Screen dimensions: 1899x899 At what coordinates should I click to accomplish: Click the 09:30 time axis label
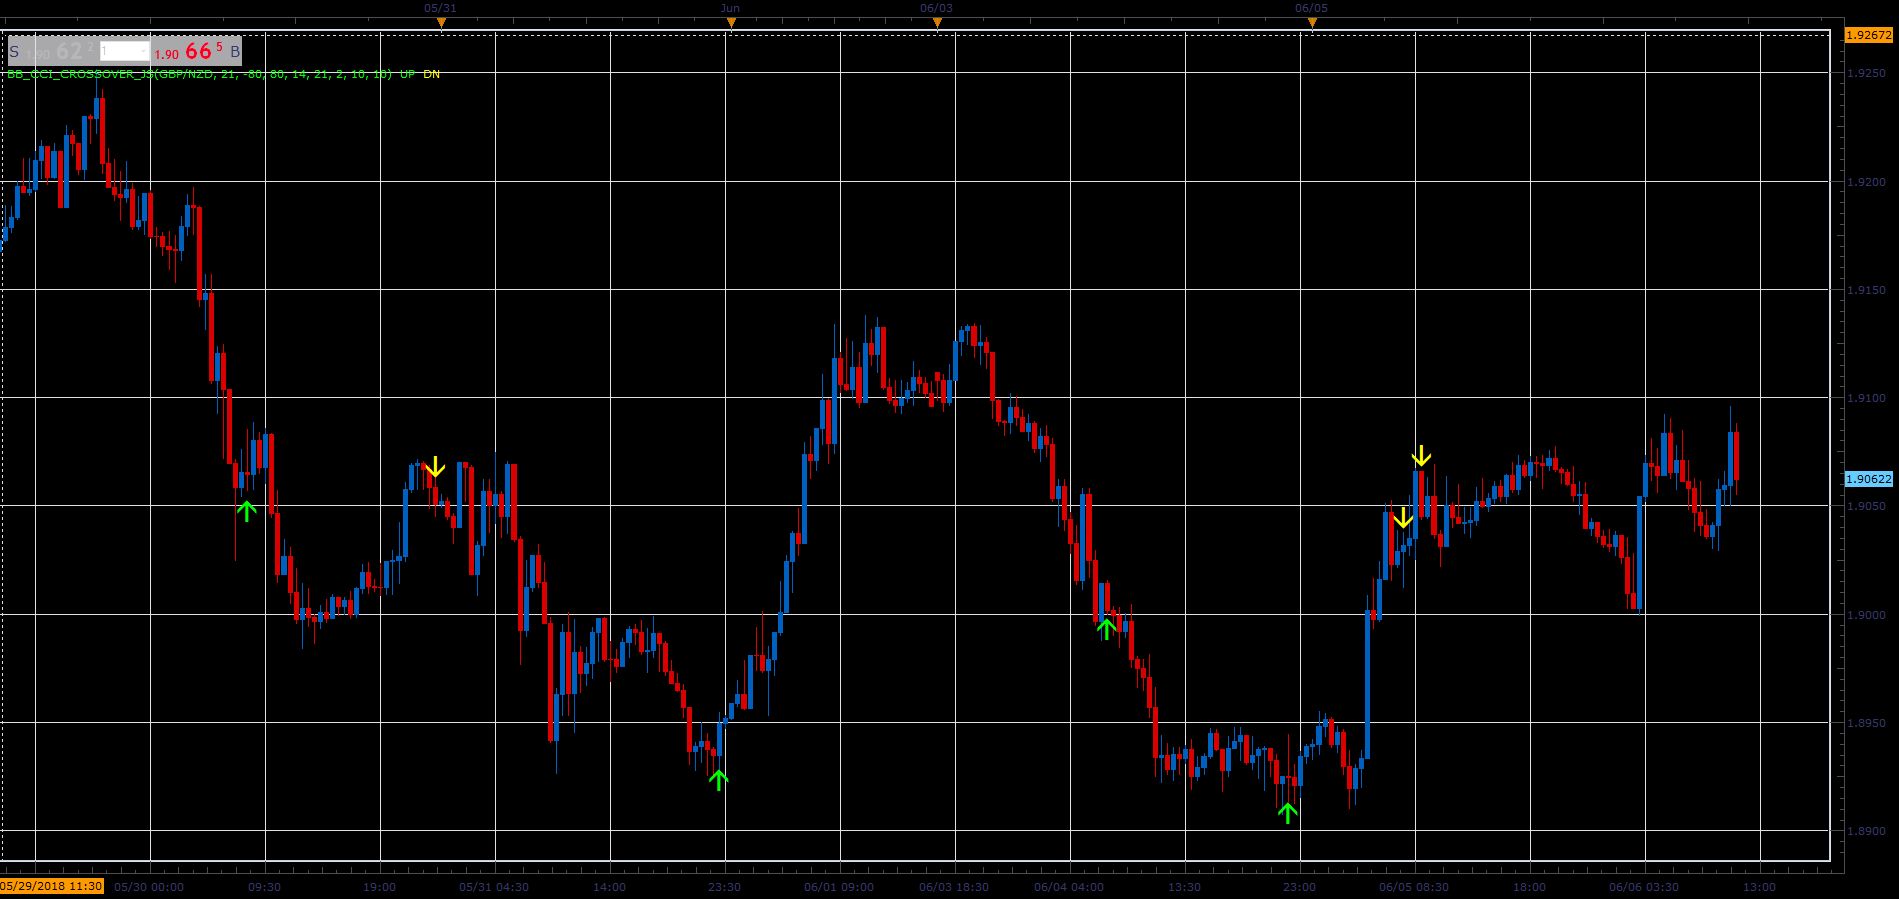point(264,887)
